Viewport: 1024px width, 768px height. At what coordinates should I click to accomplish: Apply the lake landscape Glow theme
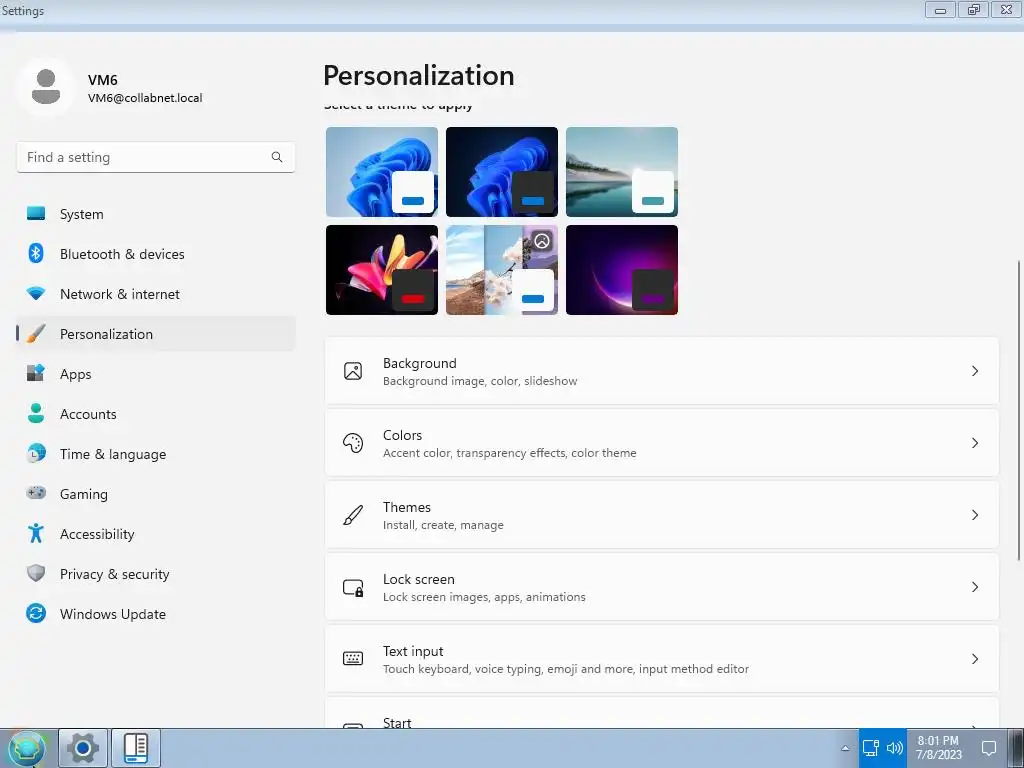tap(622, 172)
